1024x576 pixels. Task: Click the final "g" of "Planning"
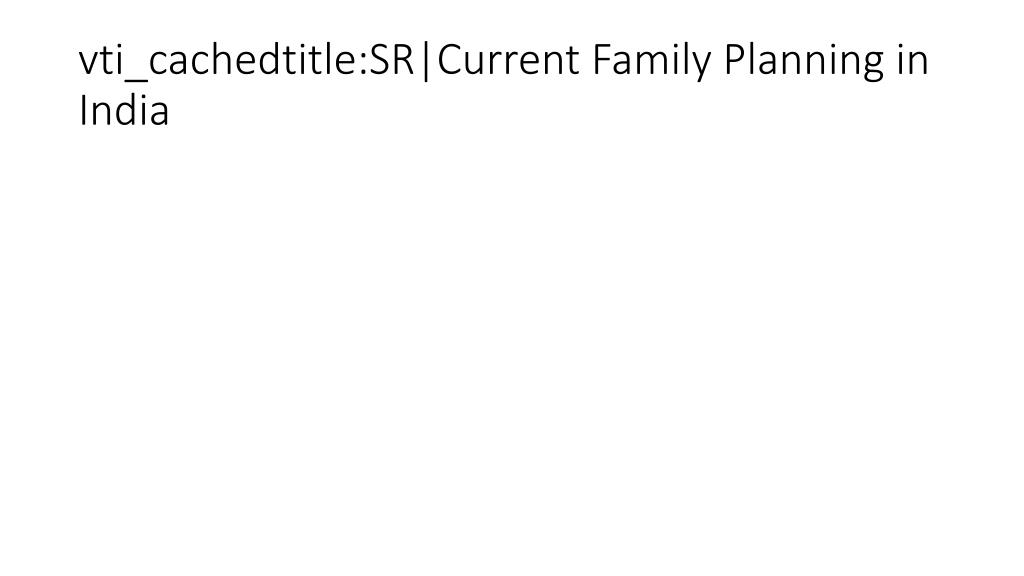click(x=872, y=69)
